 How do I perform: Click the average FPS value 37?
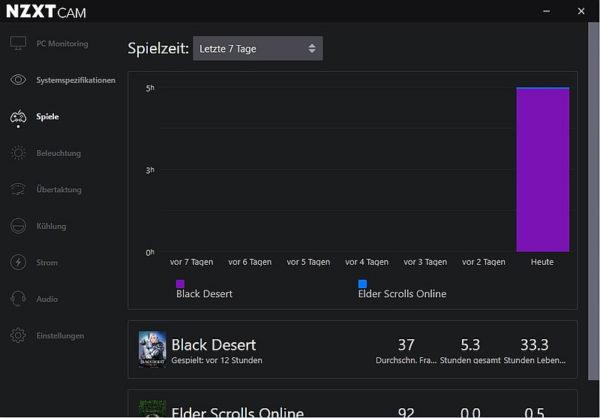(406, 345)
